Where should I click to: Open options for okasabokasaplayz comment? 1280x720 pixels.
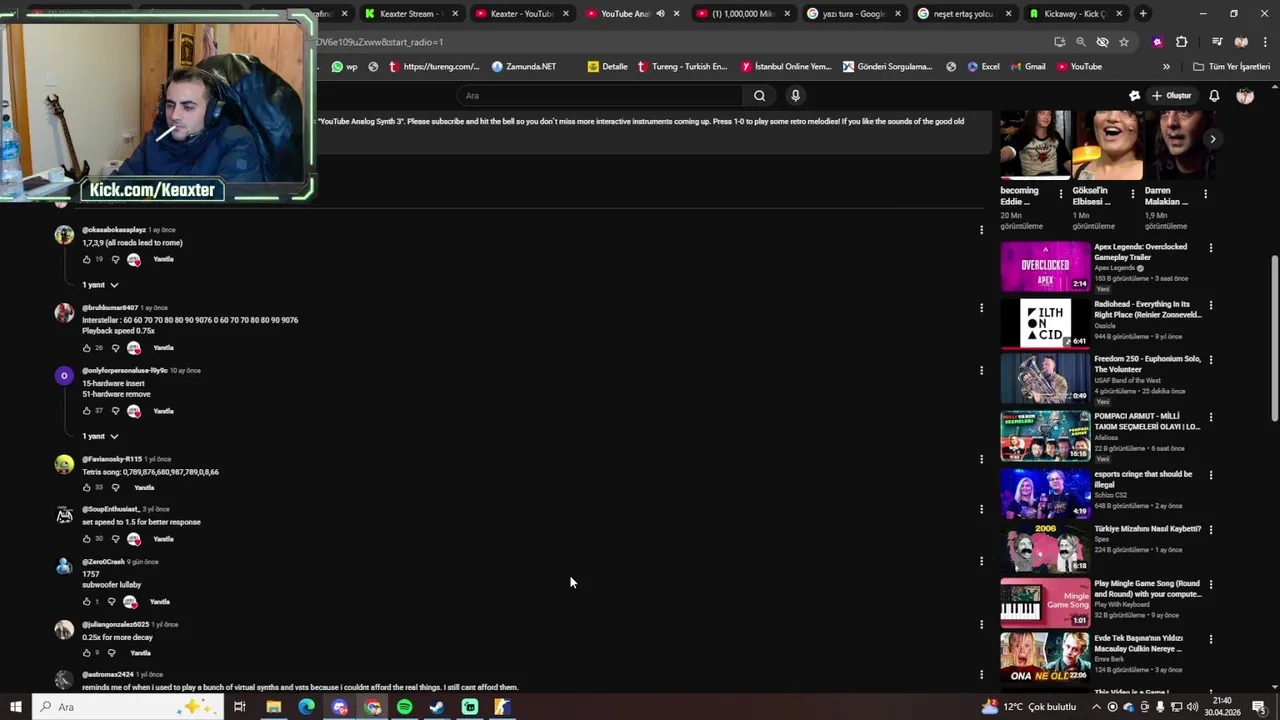pyautogui.click(x=981, y=230)
